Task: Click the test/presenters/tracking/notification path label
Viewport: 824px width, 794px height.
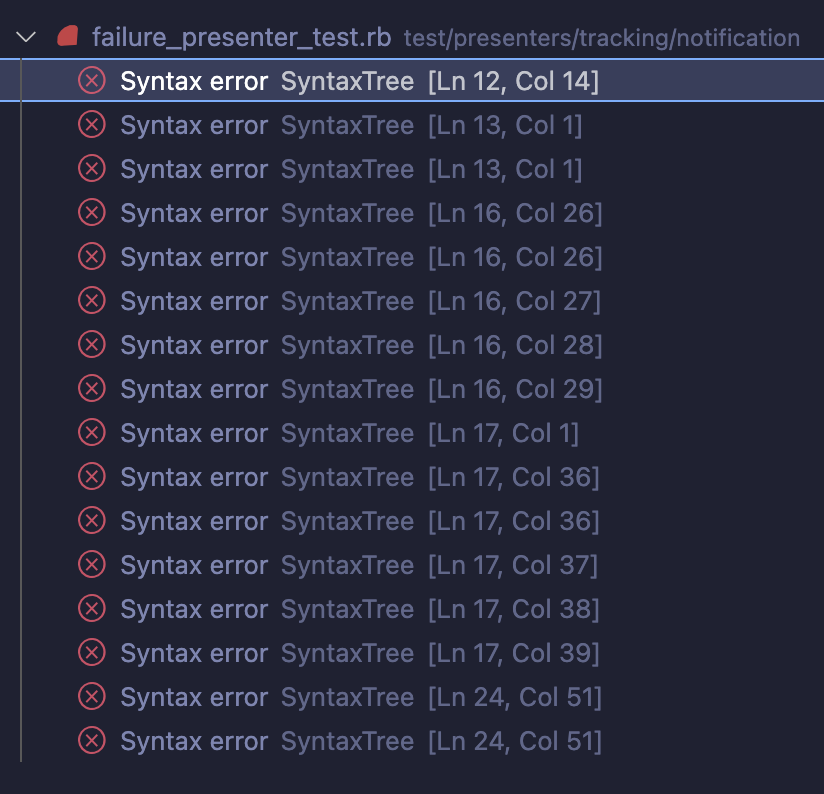Action: pos(602,38)
